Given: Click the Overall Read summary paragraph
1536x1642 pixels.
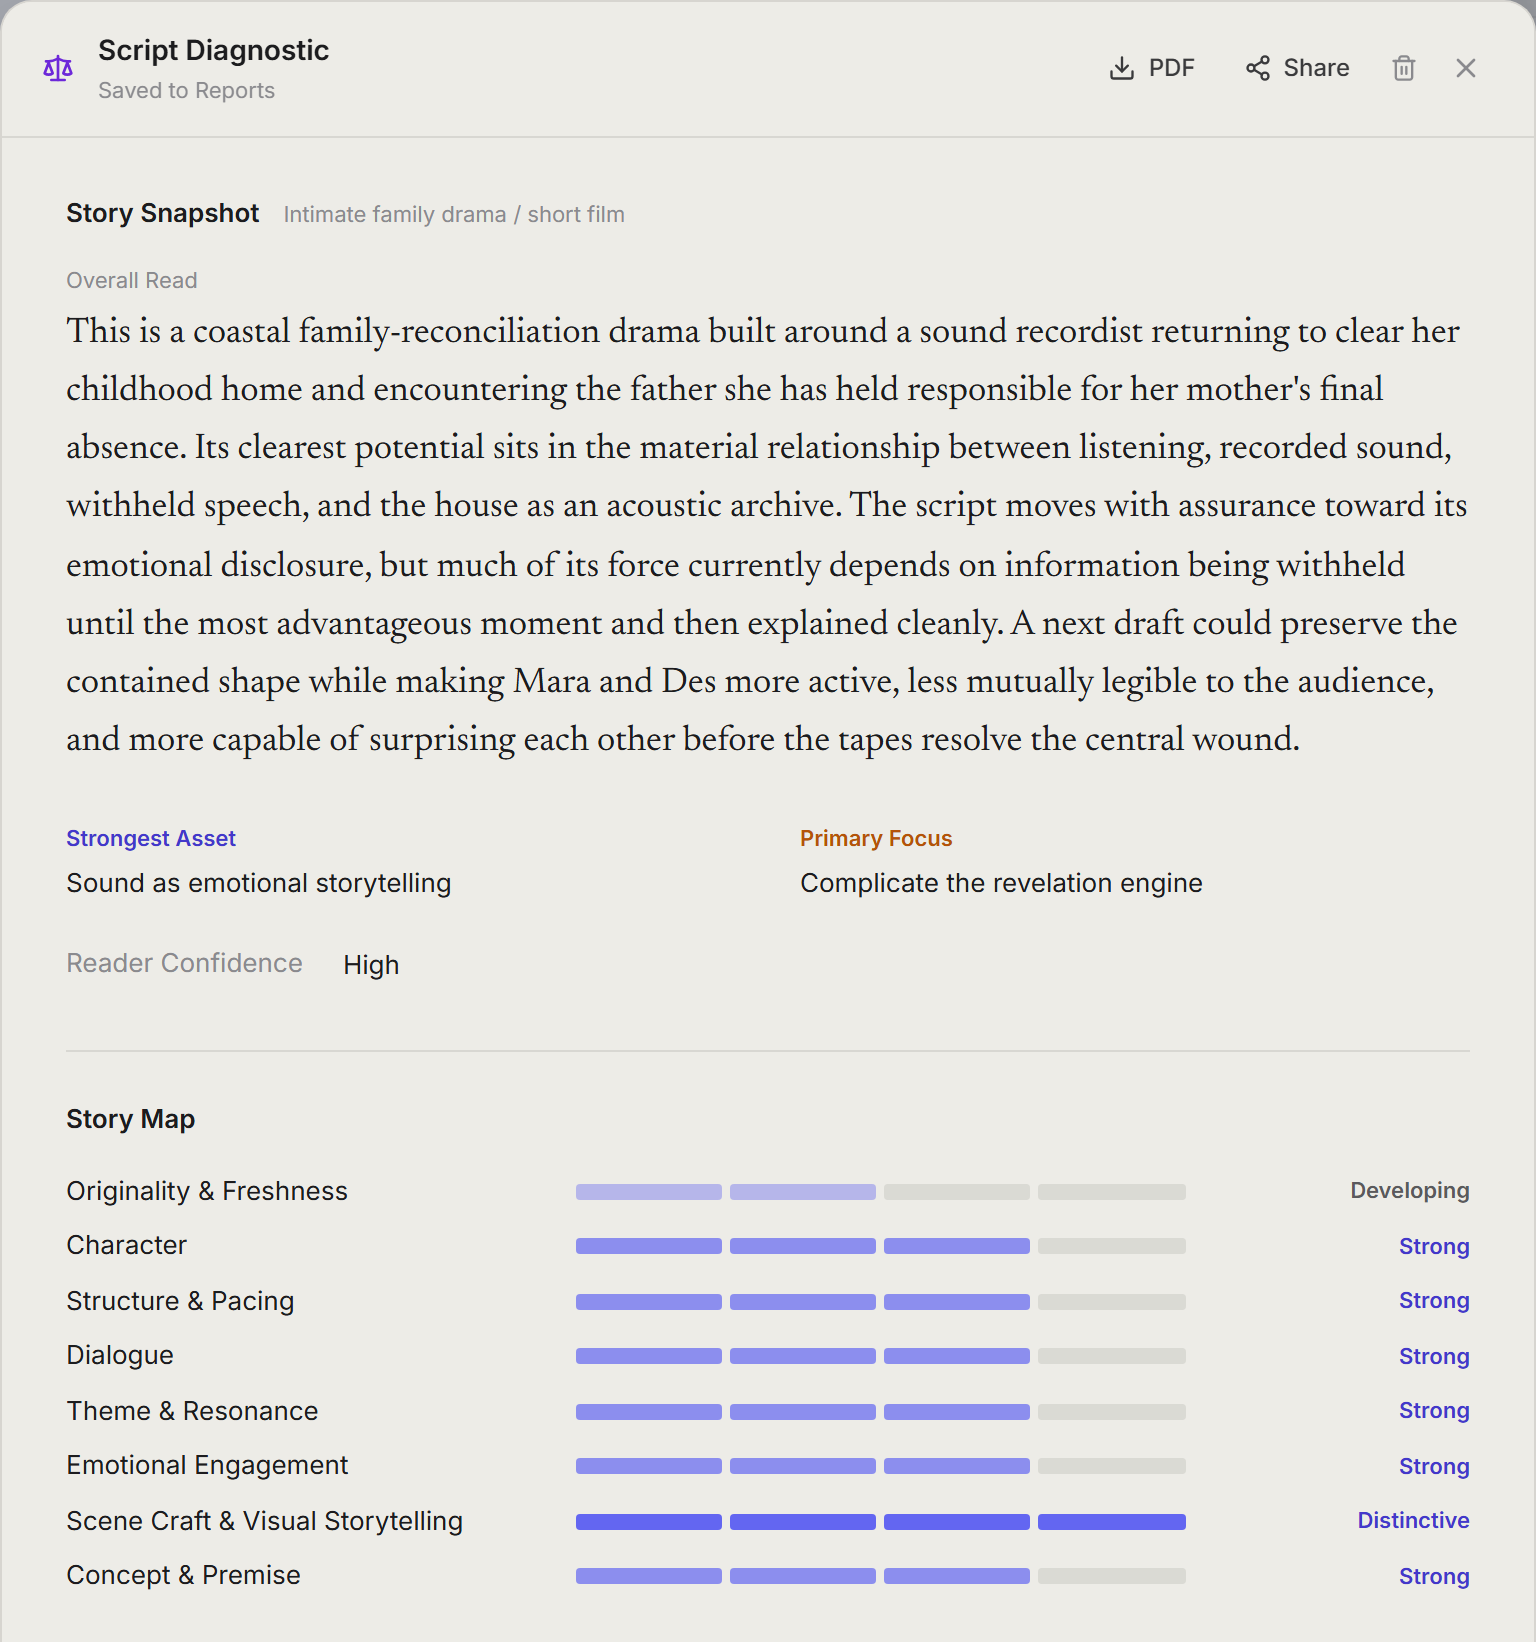Looking at the screenshot, I should 767,535.
